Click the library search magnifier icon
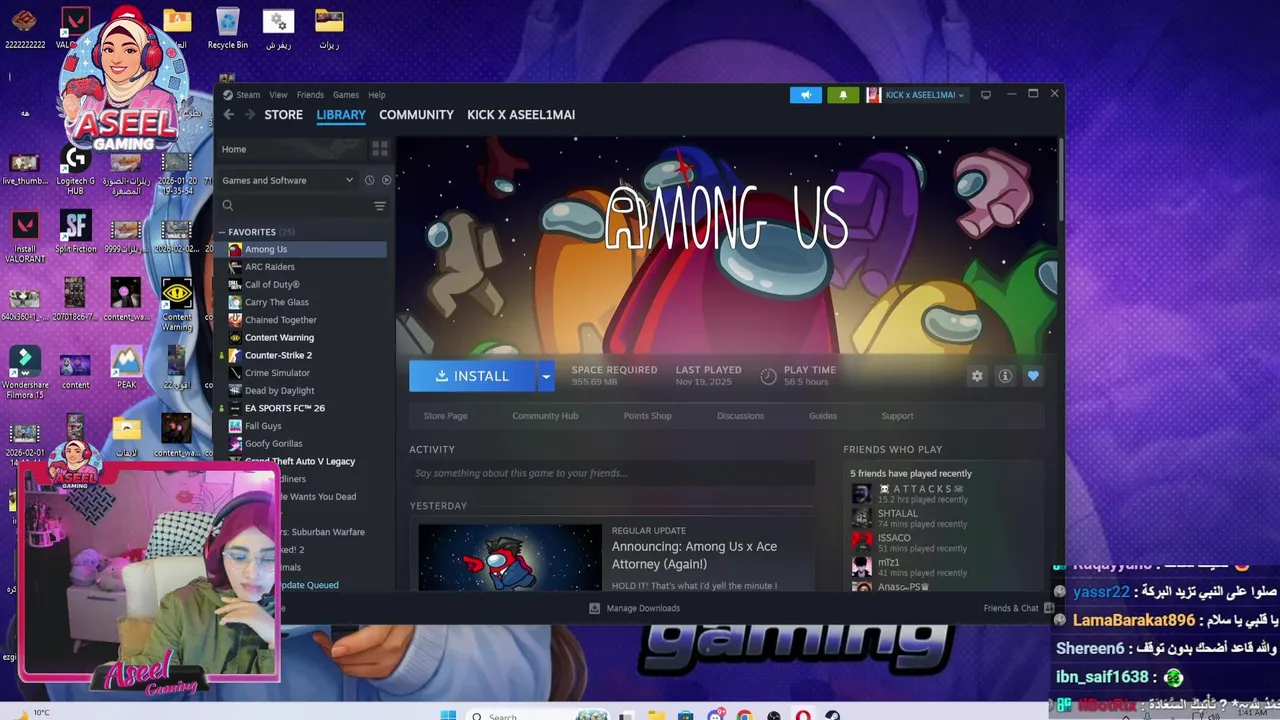1280x720 pixels. coord(228,206)
